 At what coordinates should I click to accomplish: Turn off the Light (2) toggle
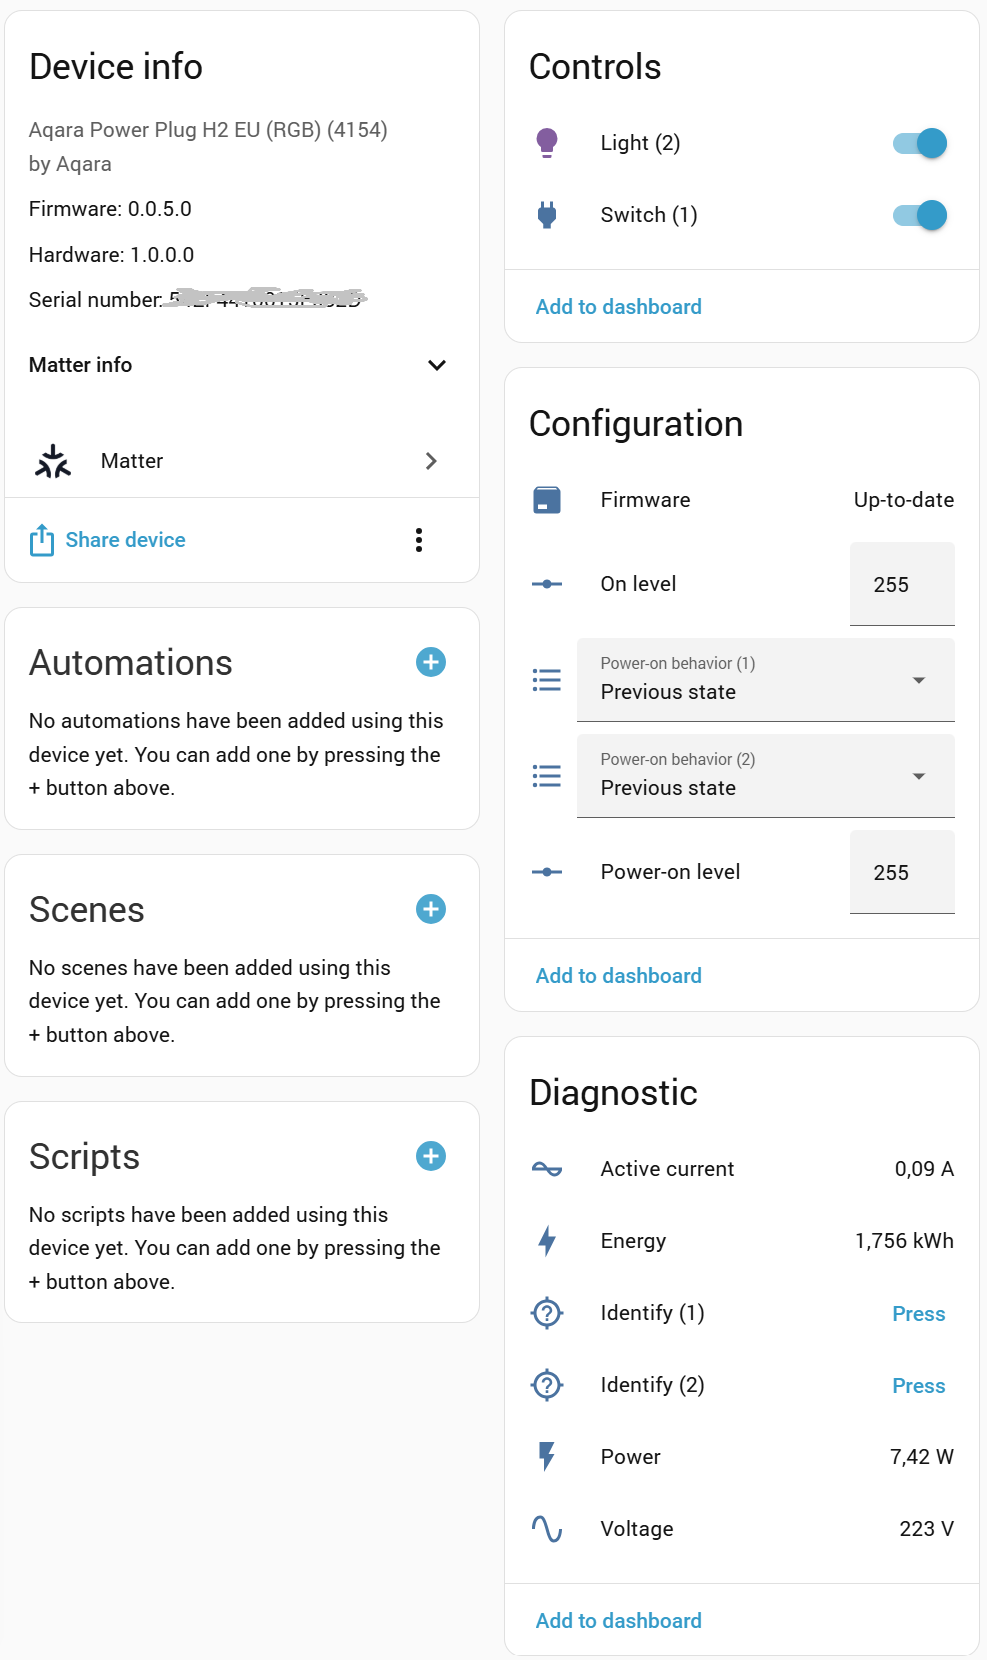tap(920, 143)
